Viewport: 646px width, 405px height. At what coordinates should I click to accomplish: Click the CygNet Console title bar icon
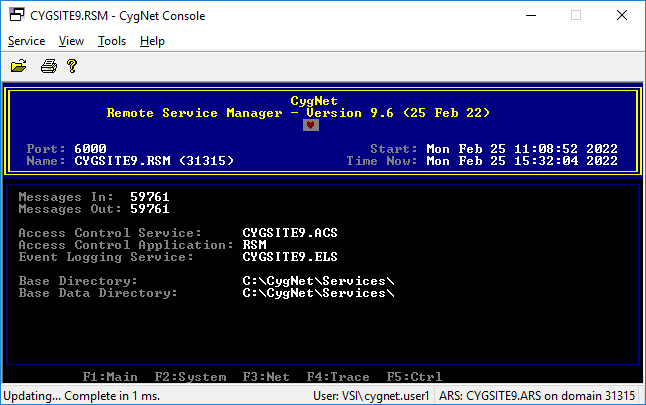pos(17,15)
